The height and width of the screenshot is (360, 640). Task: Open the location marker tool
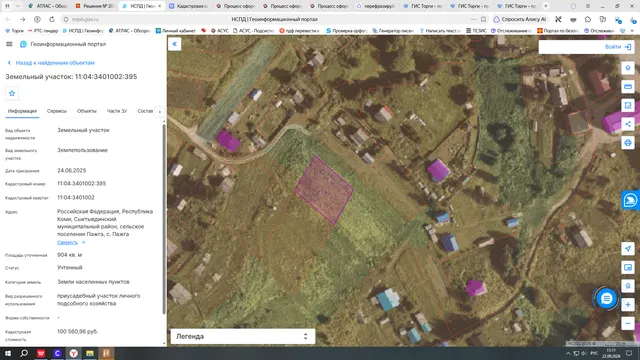pos(628,68)
